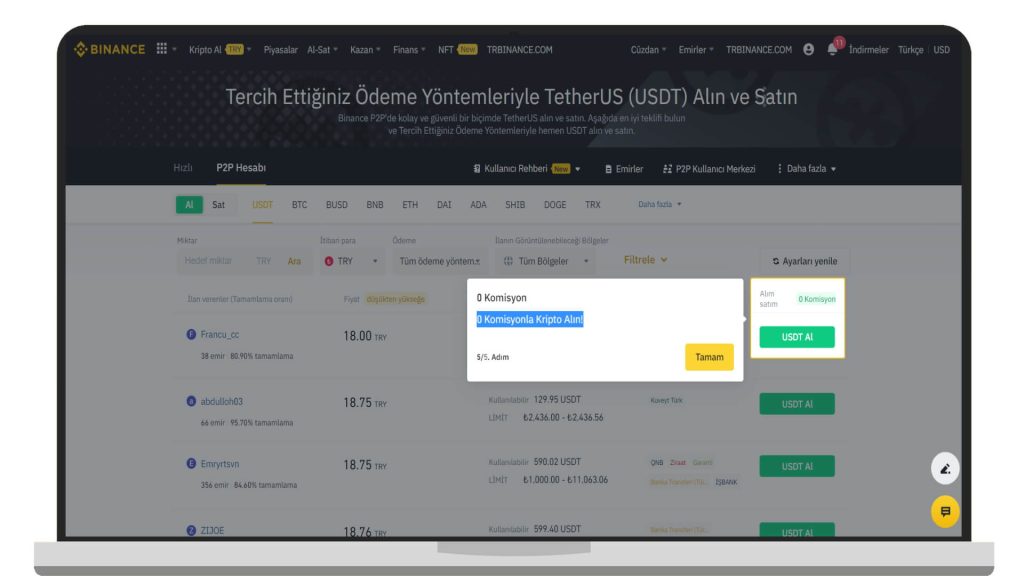Change the USD currency setting
Image resolution: width=1024 pixels, height=576 pixels.
coord(942,50)
